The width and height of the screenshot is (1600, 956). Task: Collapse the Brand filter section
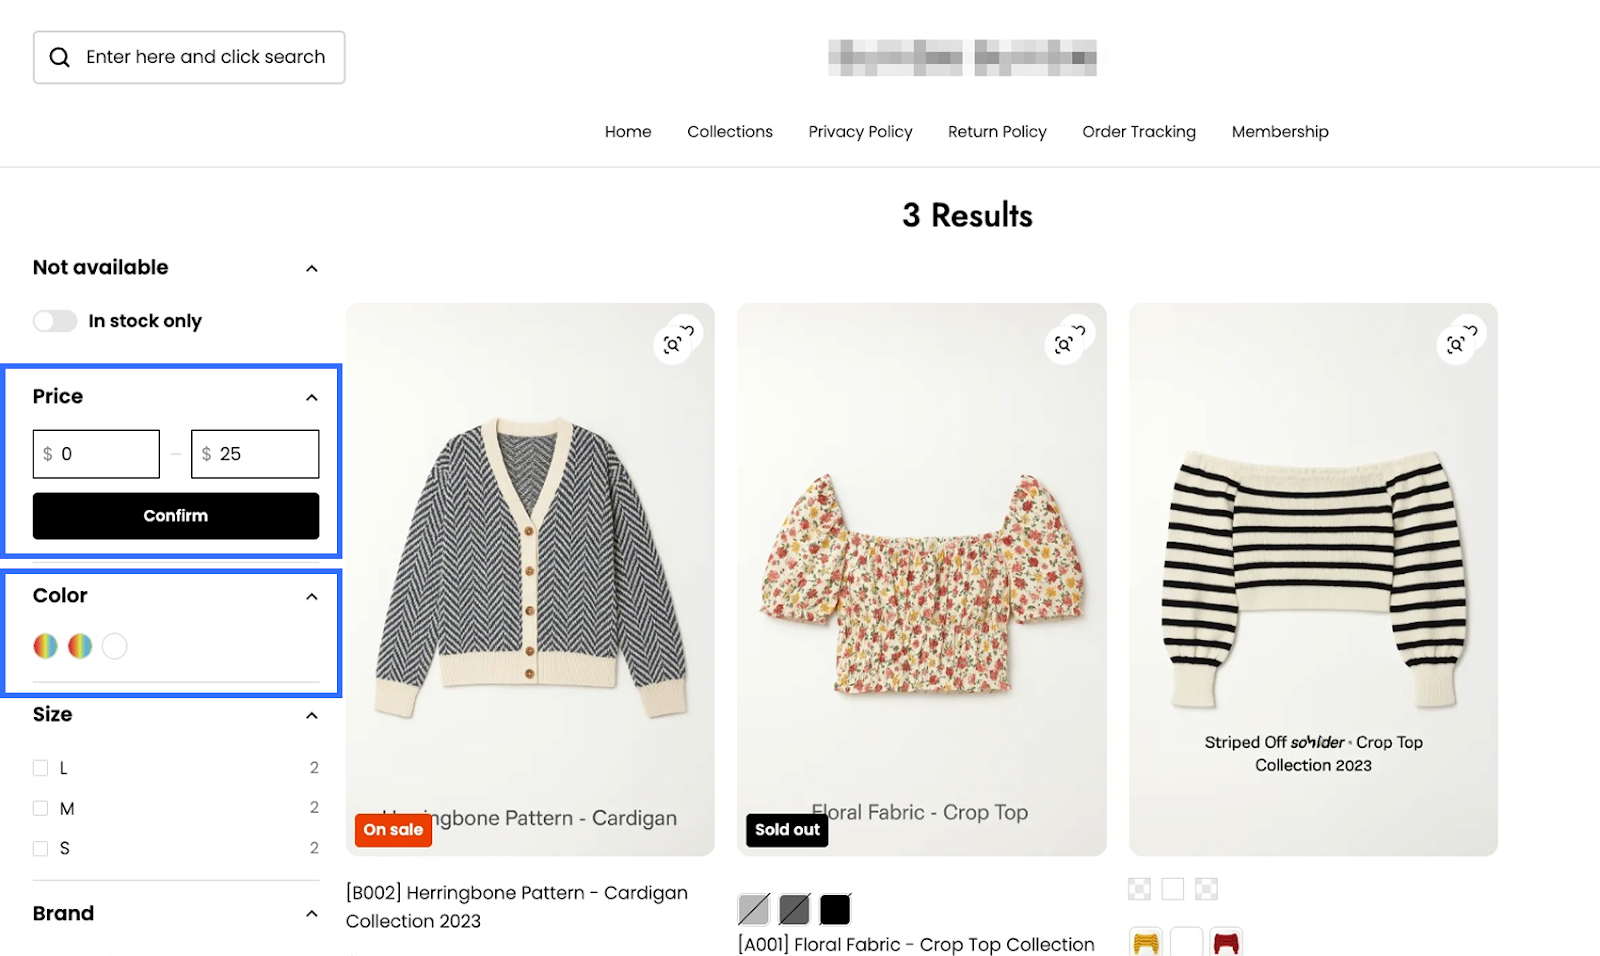point(312,914)
